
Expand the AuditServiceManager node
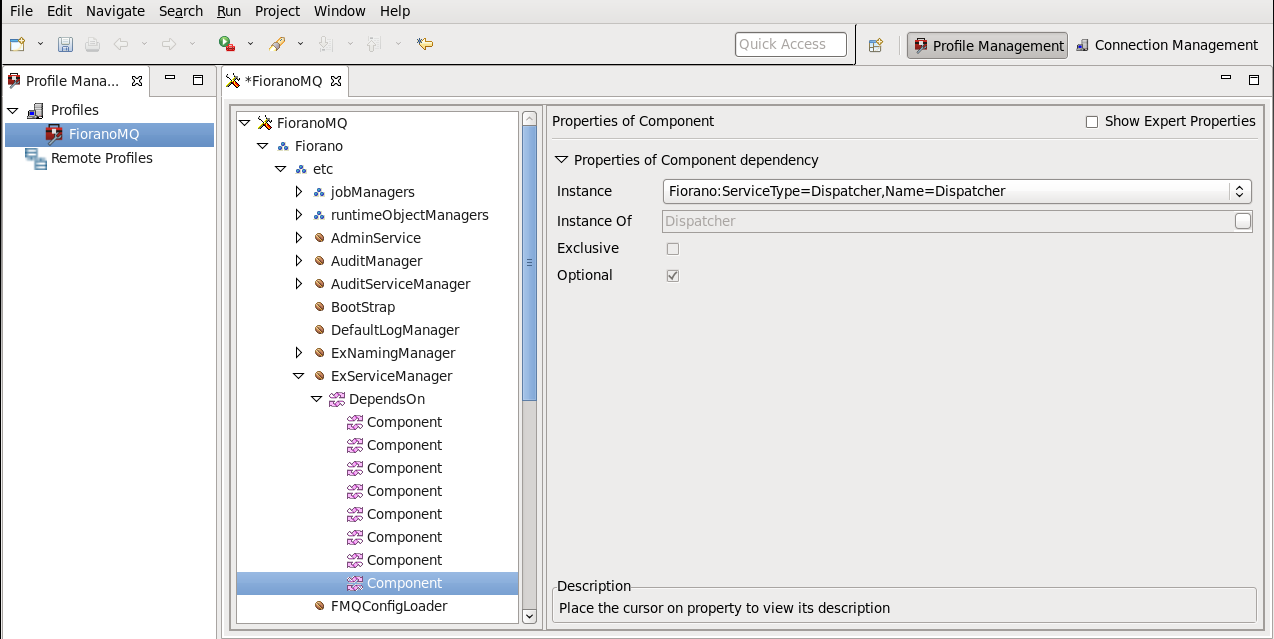(298, 284)
